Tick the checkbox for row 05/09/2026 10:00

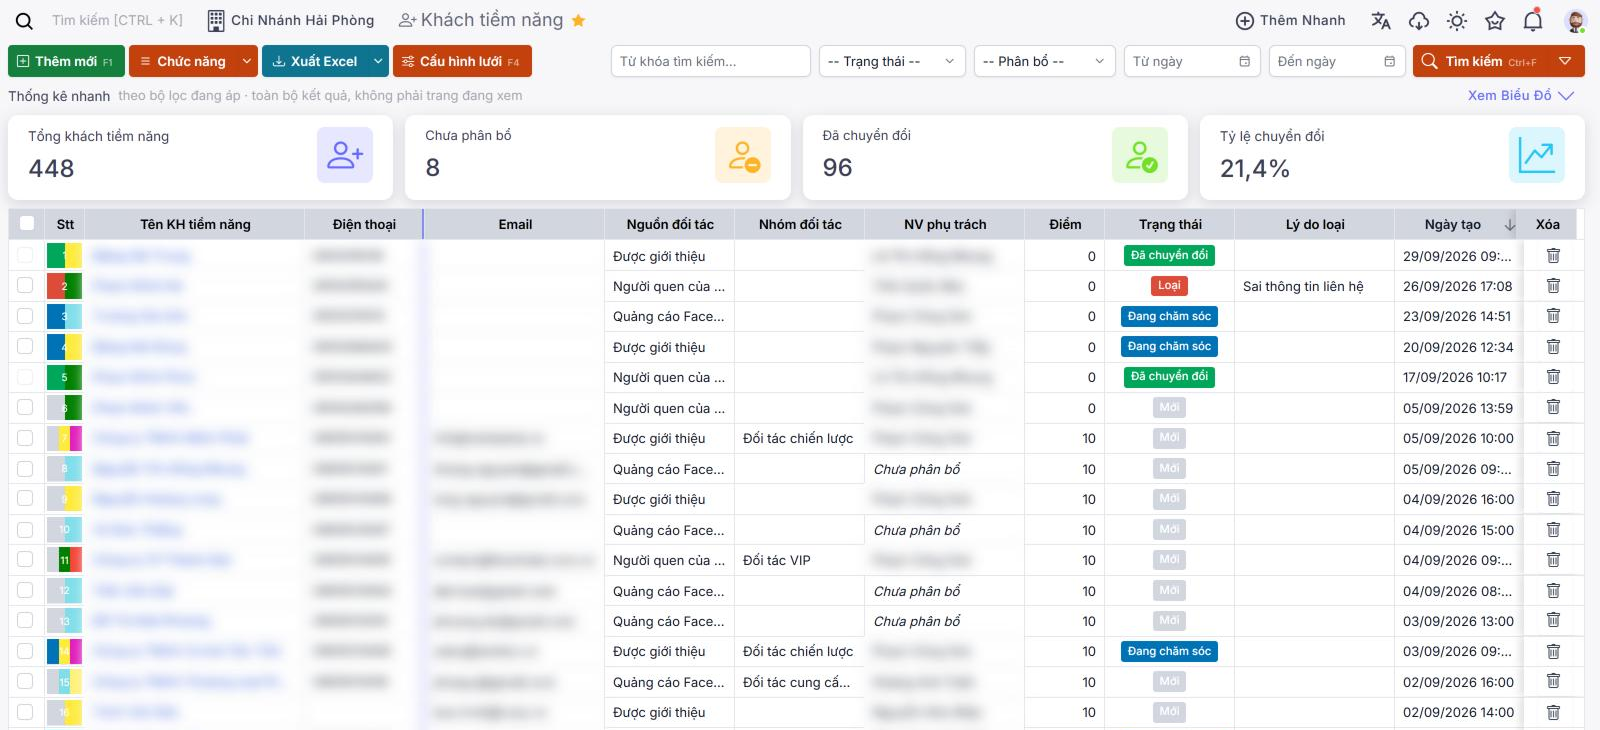tap(25, 438)
